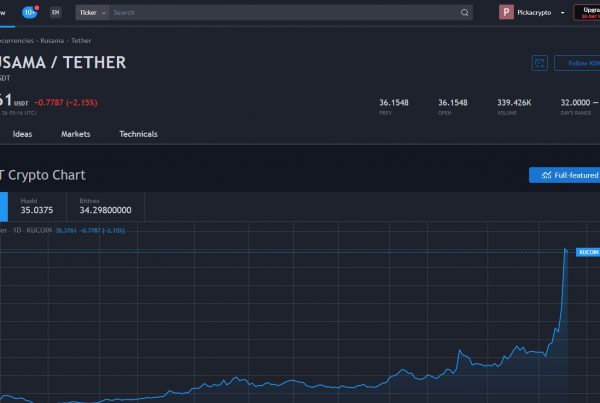Click the 36.1548 PREV value
Viewport: 600px width, 403px height.
pos(394,103)
